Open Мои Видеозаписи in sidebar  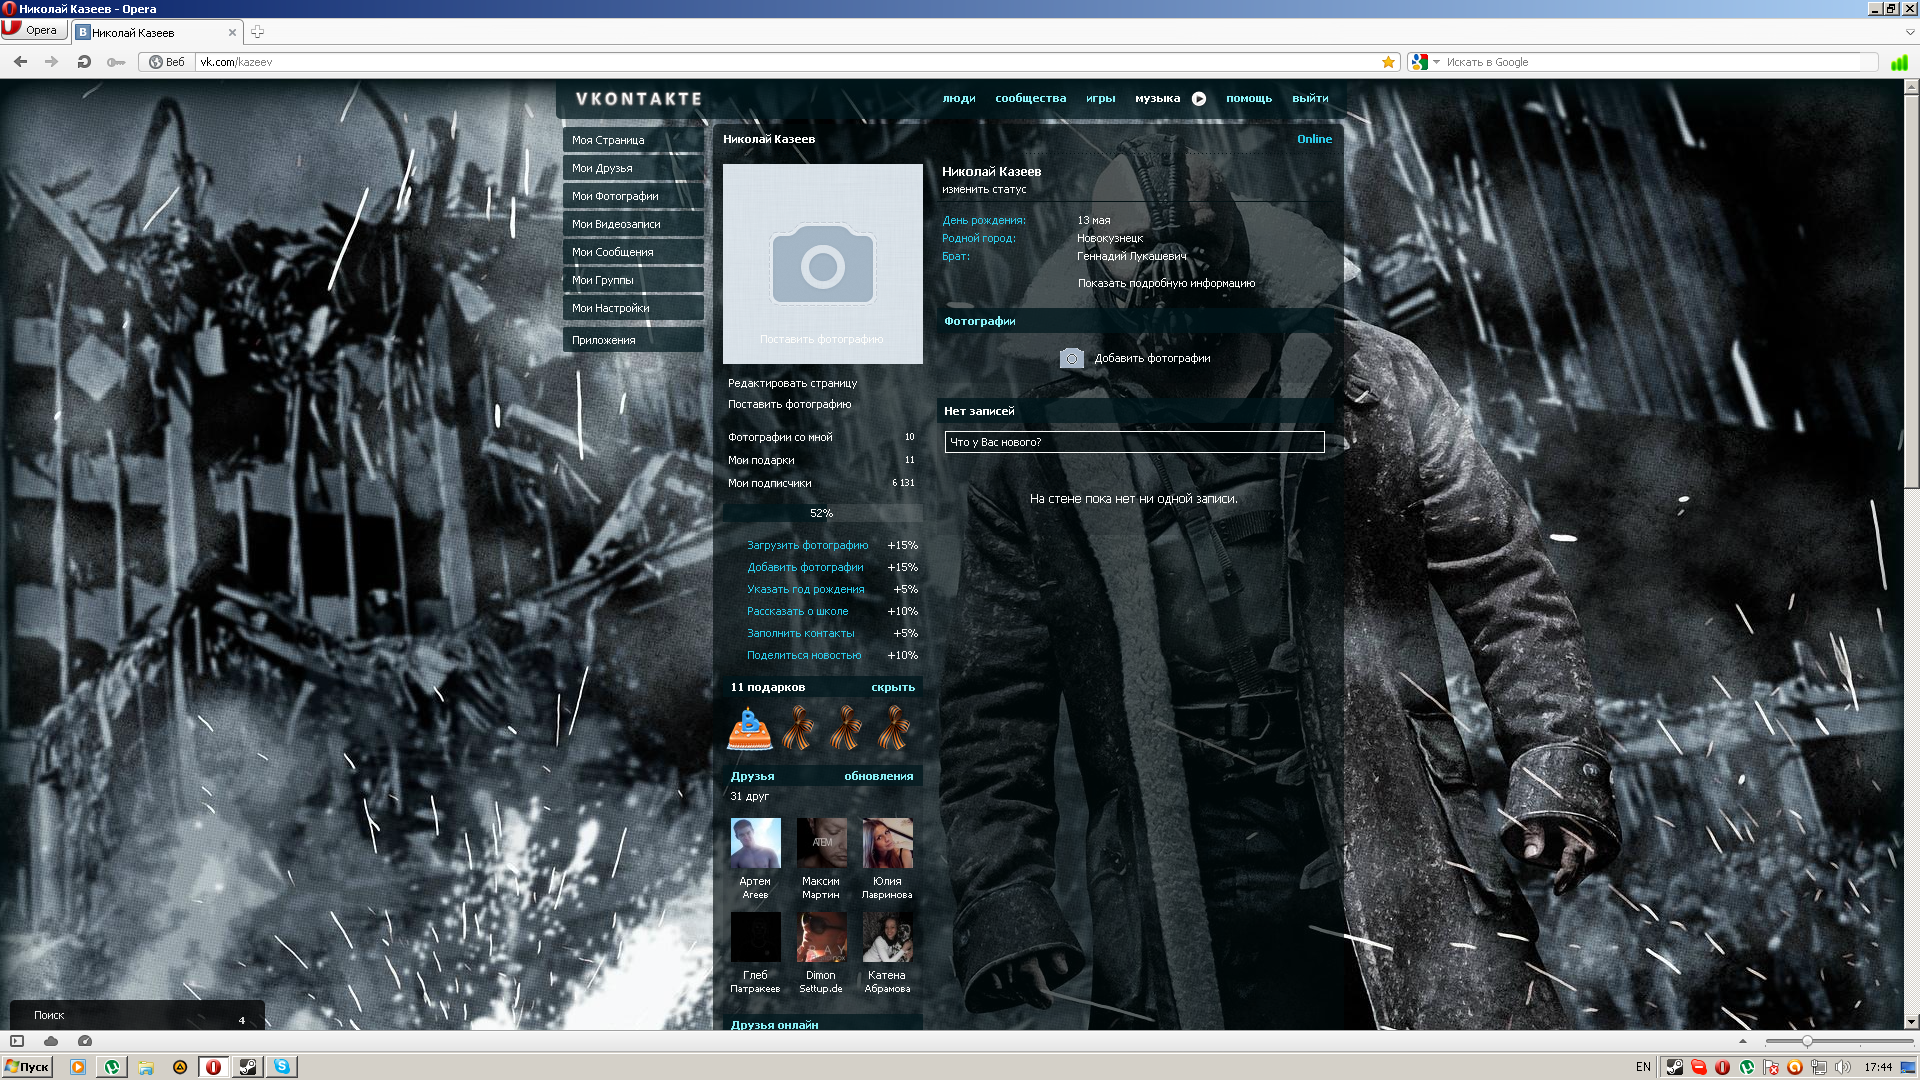633,224
